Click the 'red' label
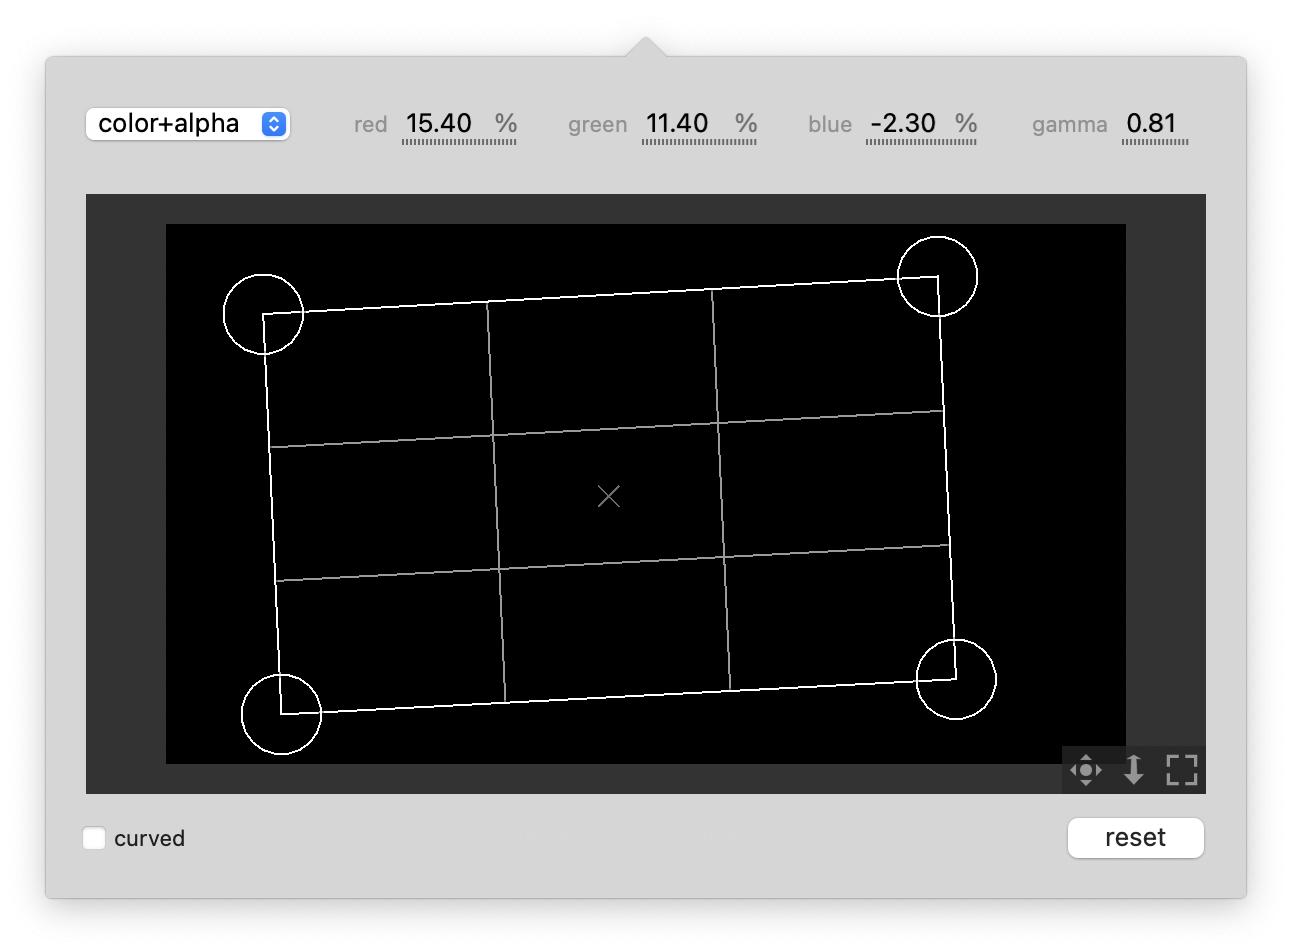 pos(370,125)
